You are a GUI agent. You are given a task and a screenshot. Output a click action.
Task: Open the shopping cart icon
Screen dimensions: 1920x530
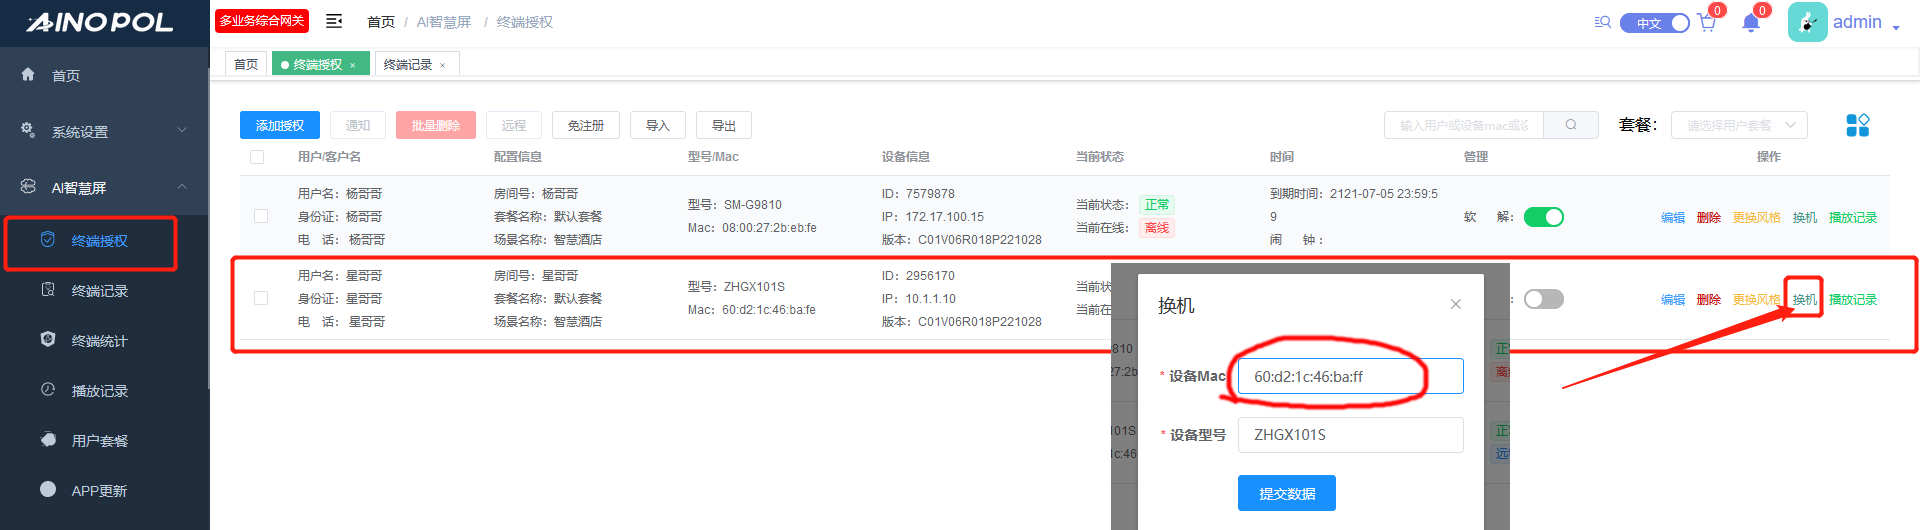point(1707,23)
